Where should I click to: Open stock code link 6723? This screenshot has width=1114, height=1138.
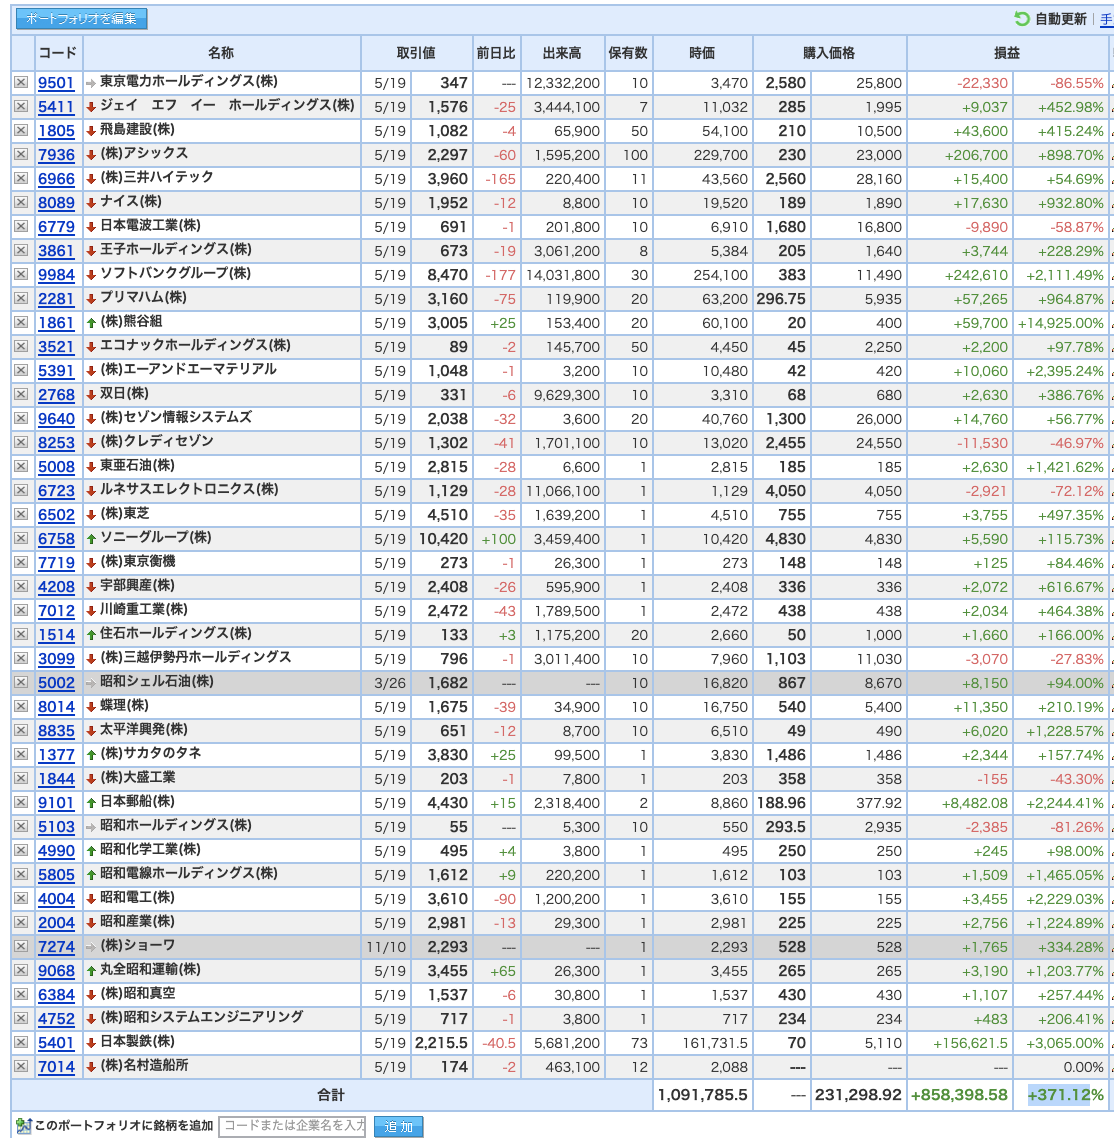(x=57, y=491)
